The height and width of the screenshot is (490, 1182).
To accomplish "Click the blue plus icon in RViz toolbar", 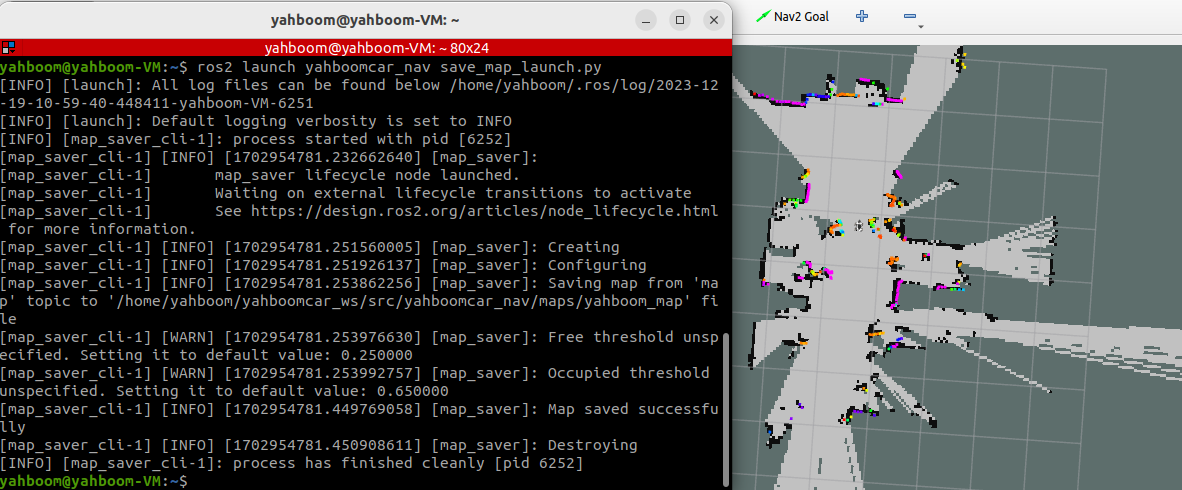I will pos(862,16).
